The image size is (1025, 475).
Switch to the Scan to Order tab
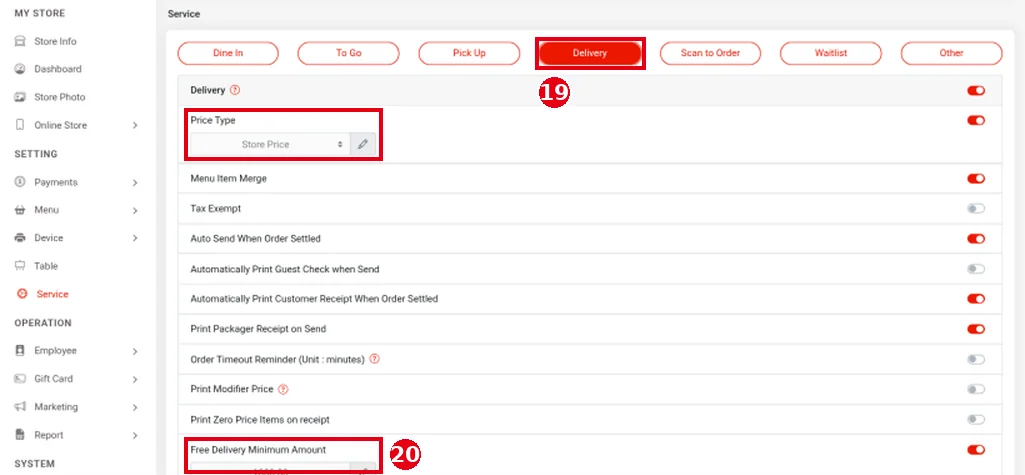point(710,53)
